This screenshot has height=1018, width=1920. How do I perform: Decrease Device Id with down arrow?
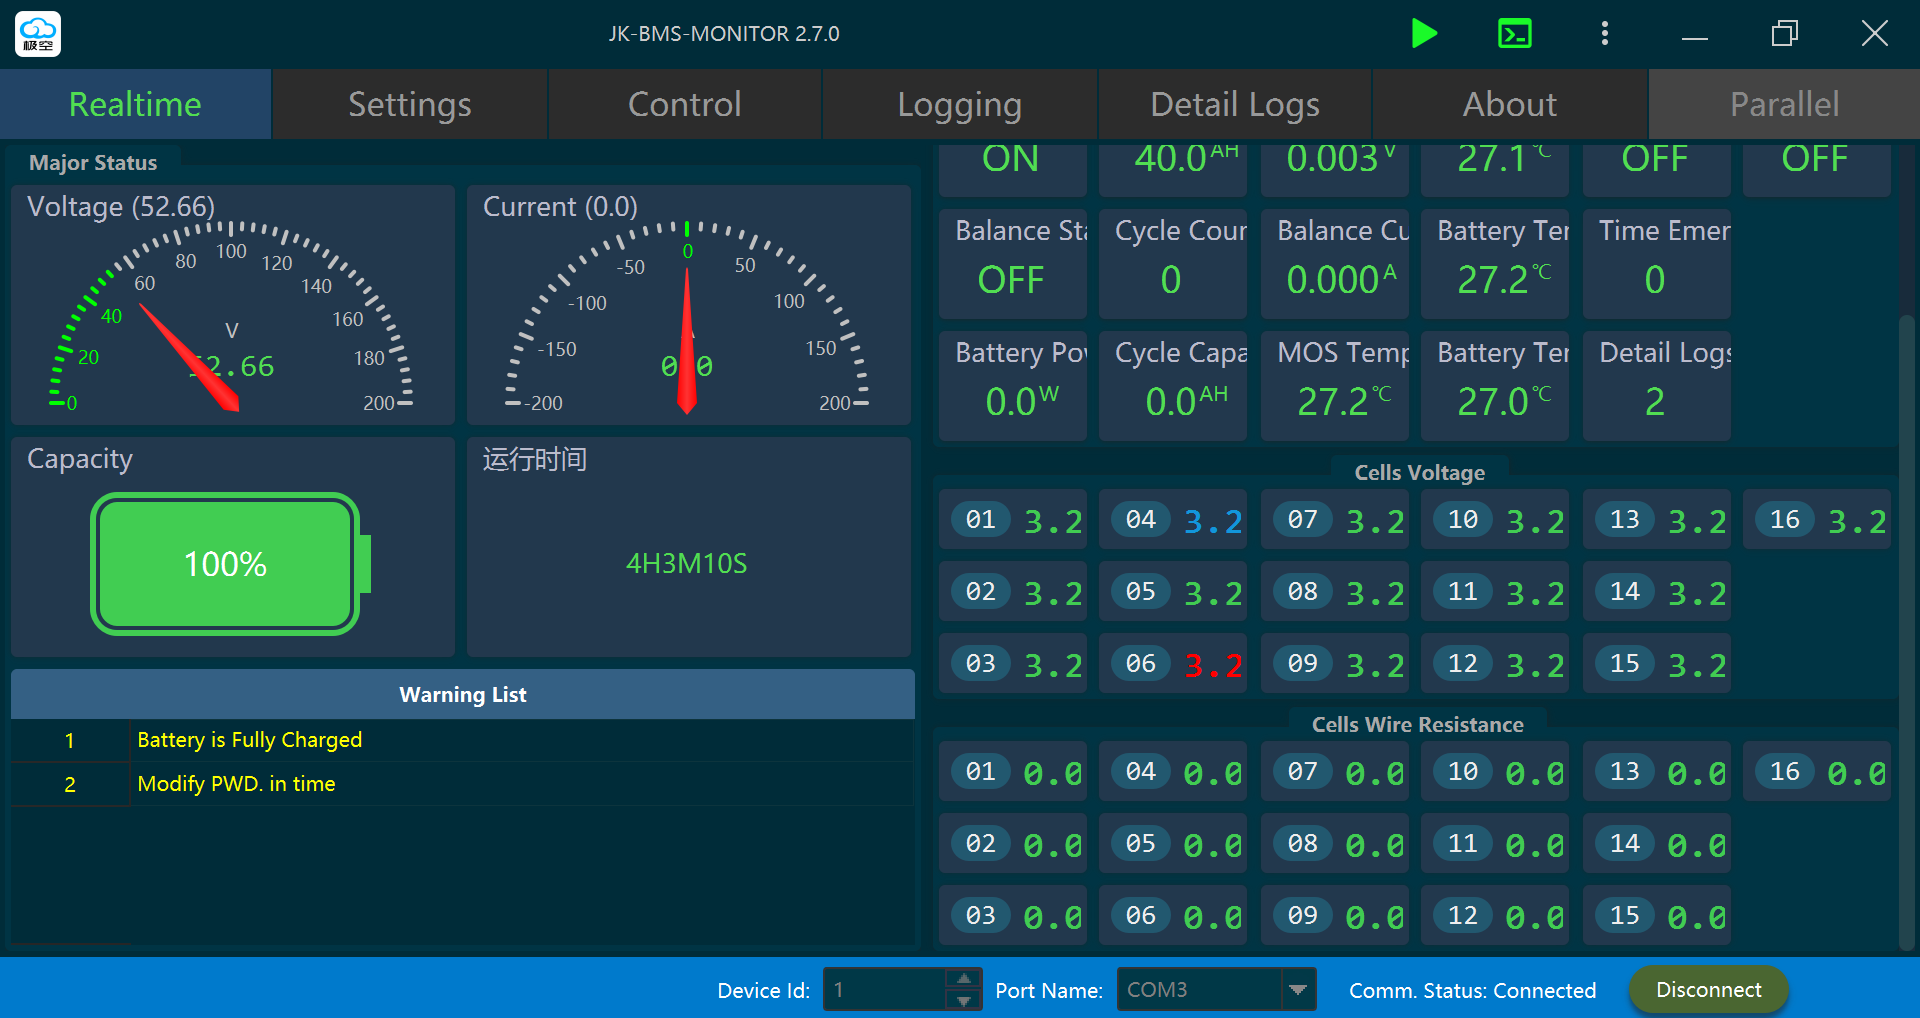click(964, 1001)
